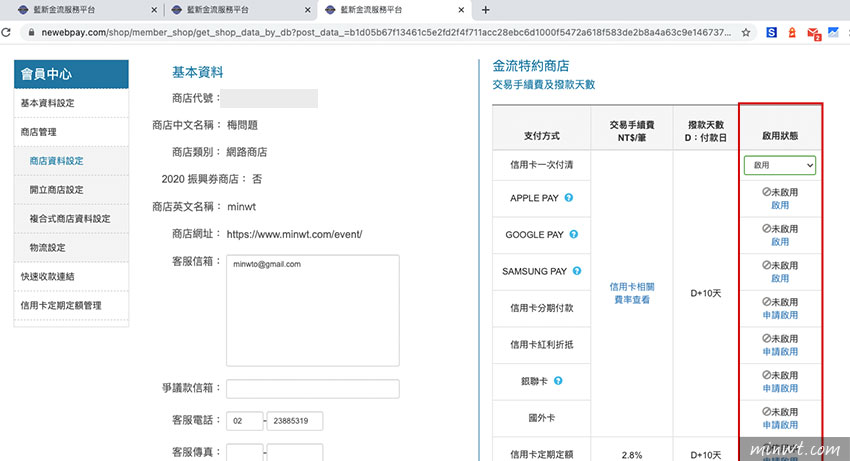Open the blue chart extension icon

tap(833, 33)
